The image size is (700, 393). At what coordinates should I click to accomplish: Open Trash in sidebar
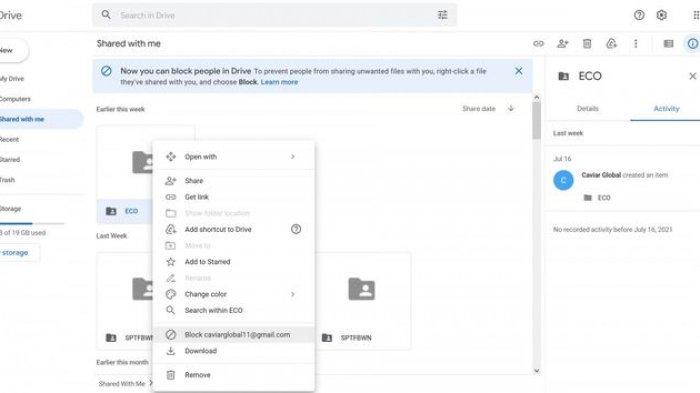[x=8, y=180]
